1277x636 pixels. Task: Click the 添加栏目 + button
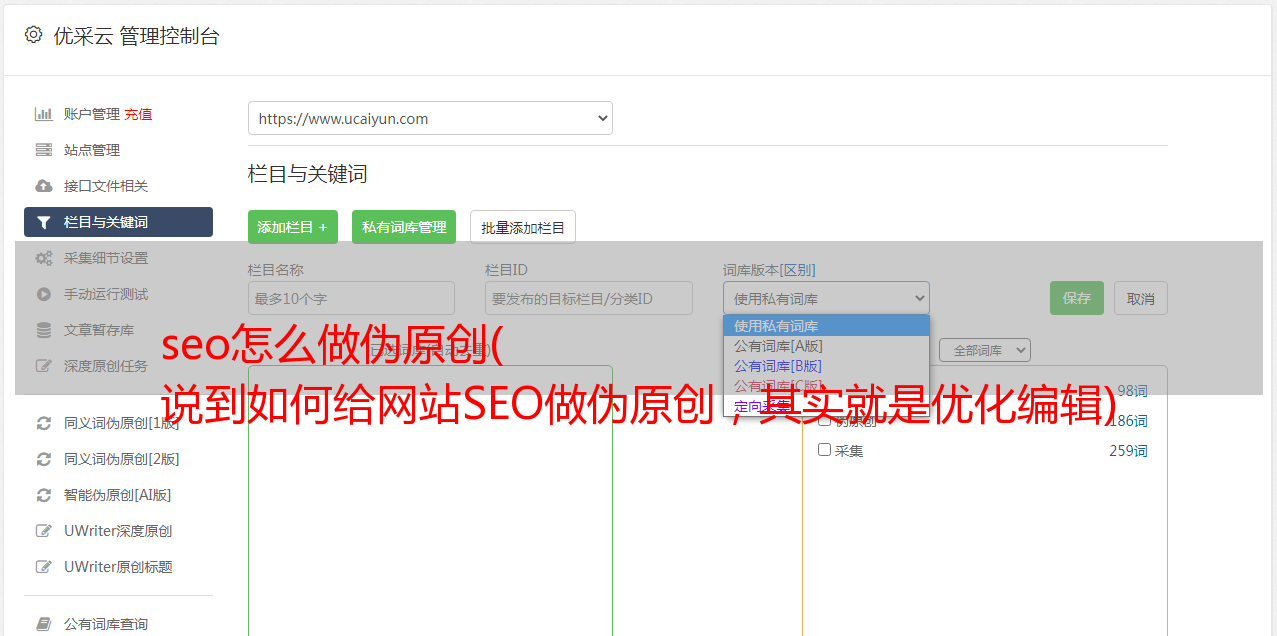coord(293,227)
